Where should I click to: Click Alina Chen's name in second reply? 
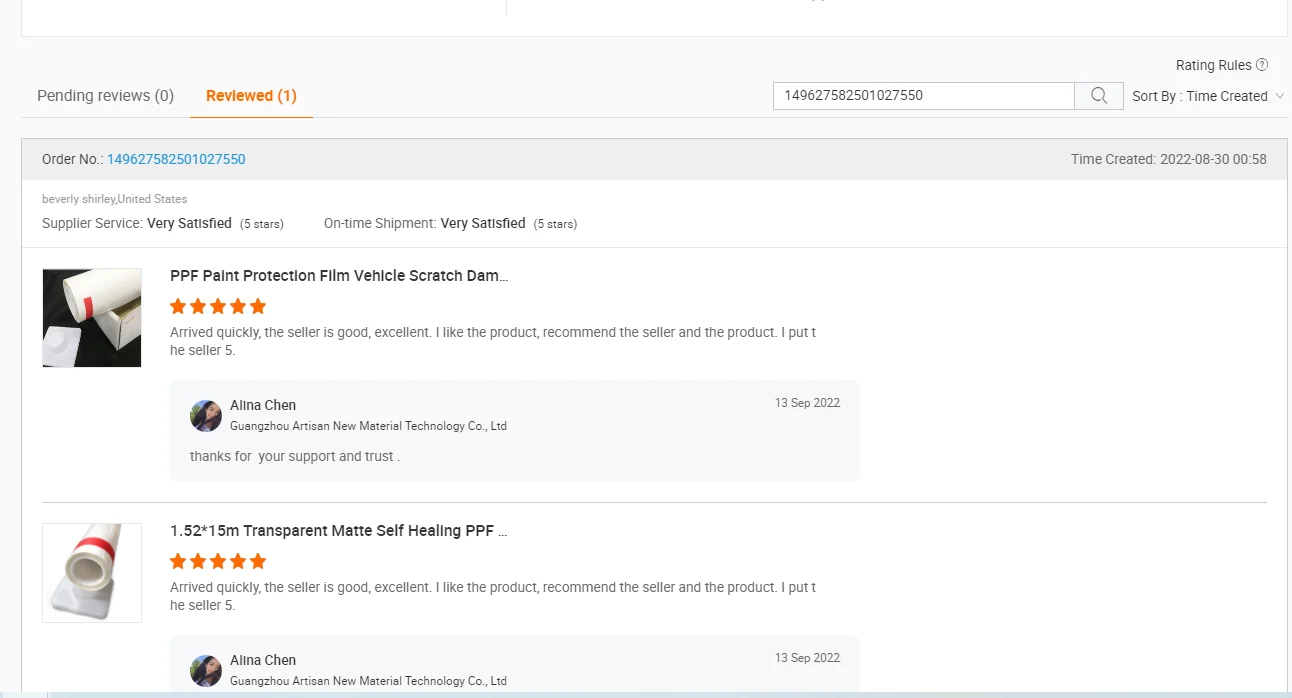click(x=263, y=660)
